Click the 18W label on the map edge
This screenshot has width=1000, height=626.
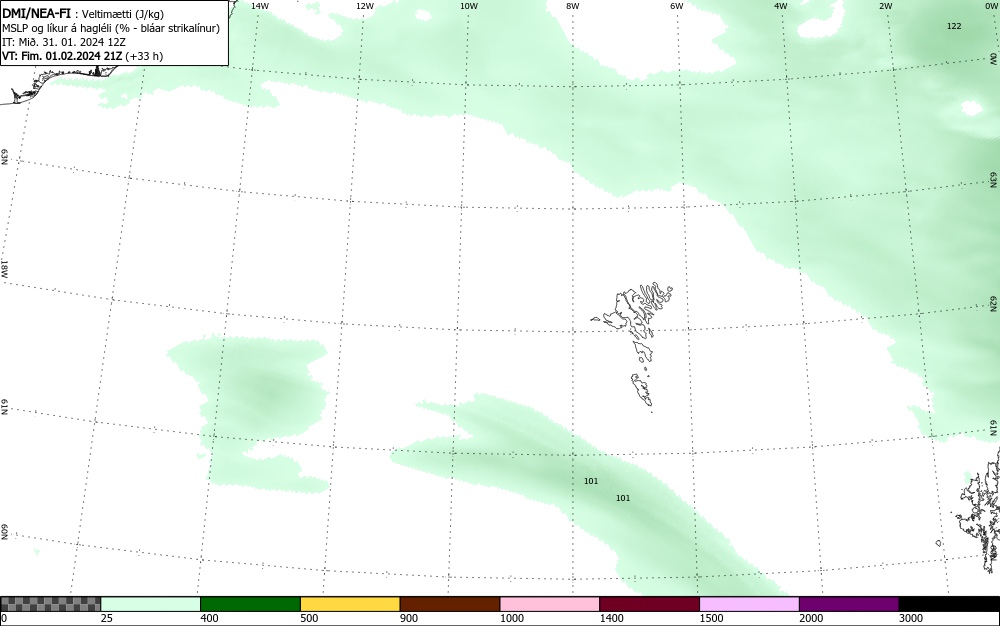click(x=4, y=268)
